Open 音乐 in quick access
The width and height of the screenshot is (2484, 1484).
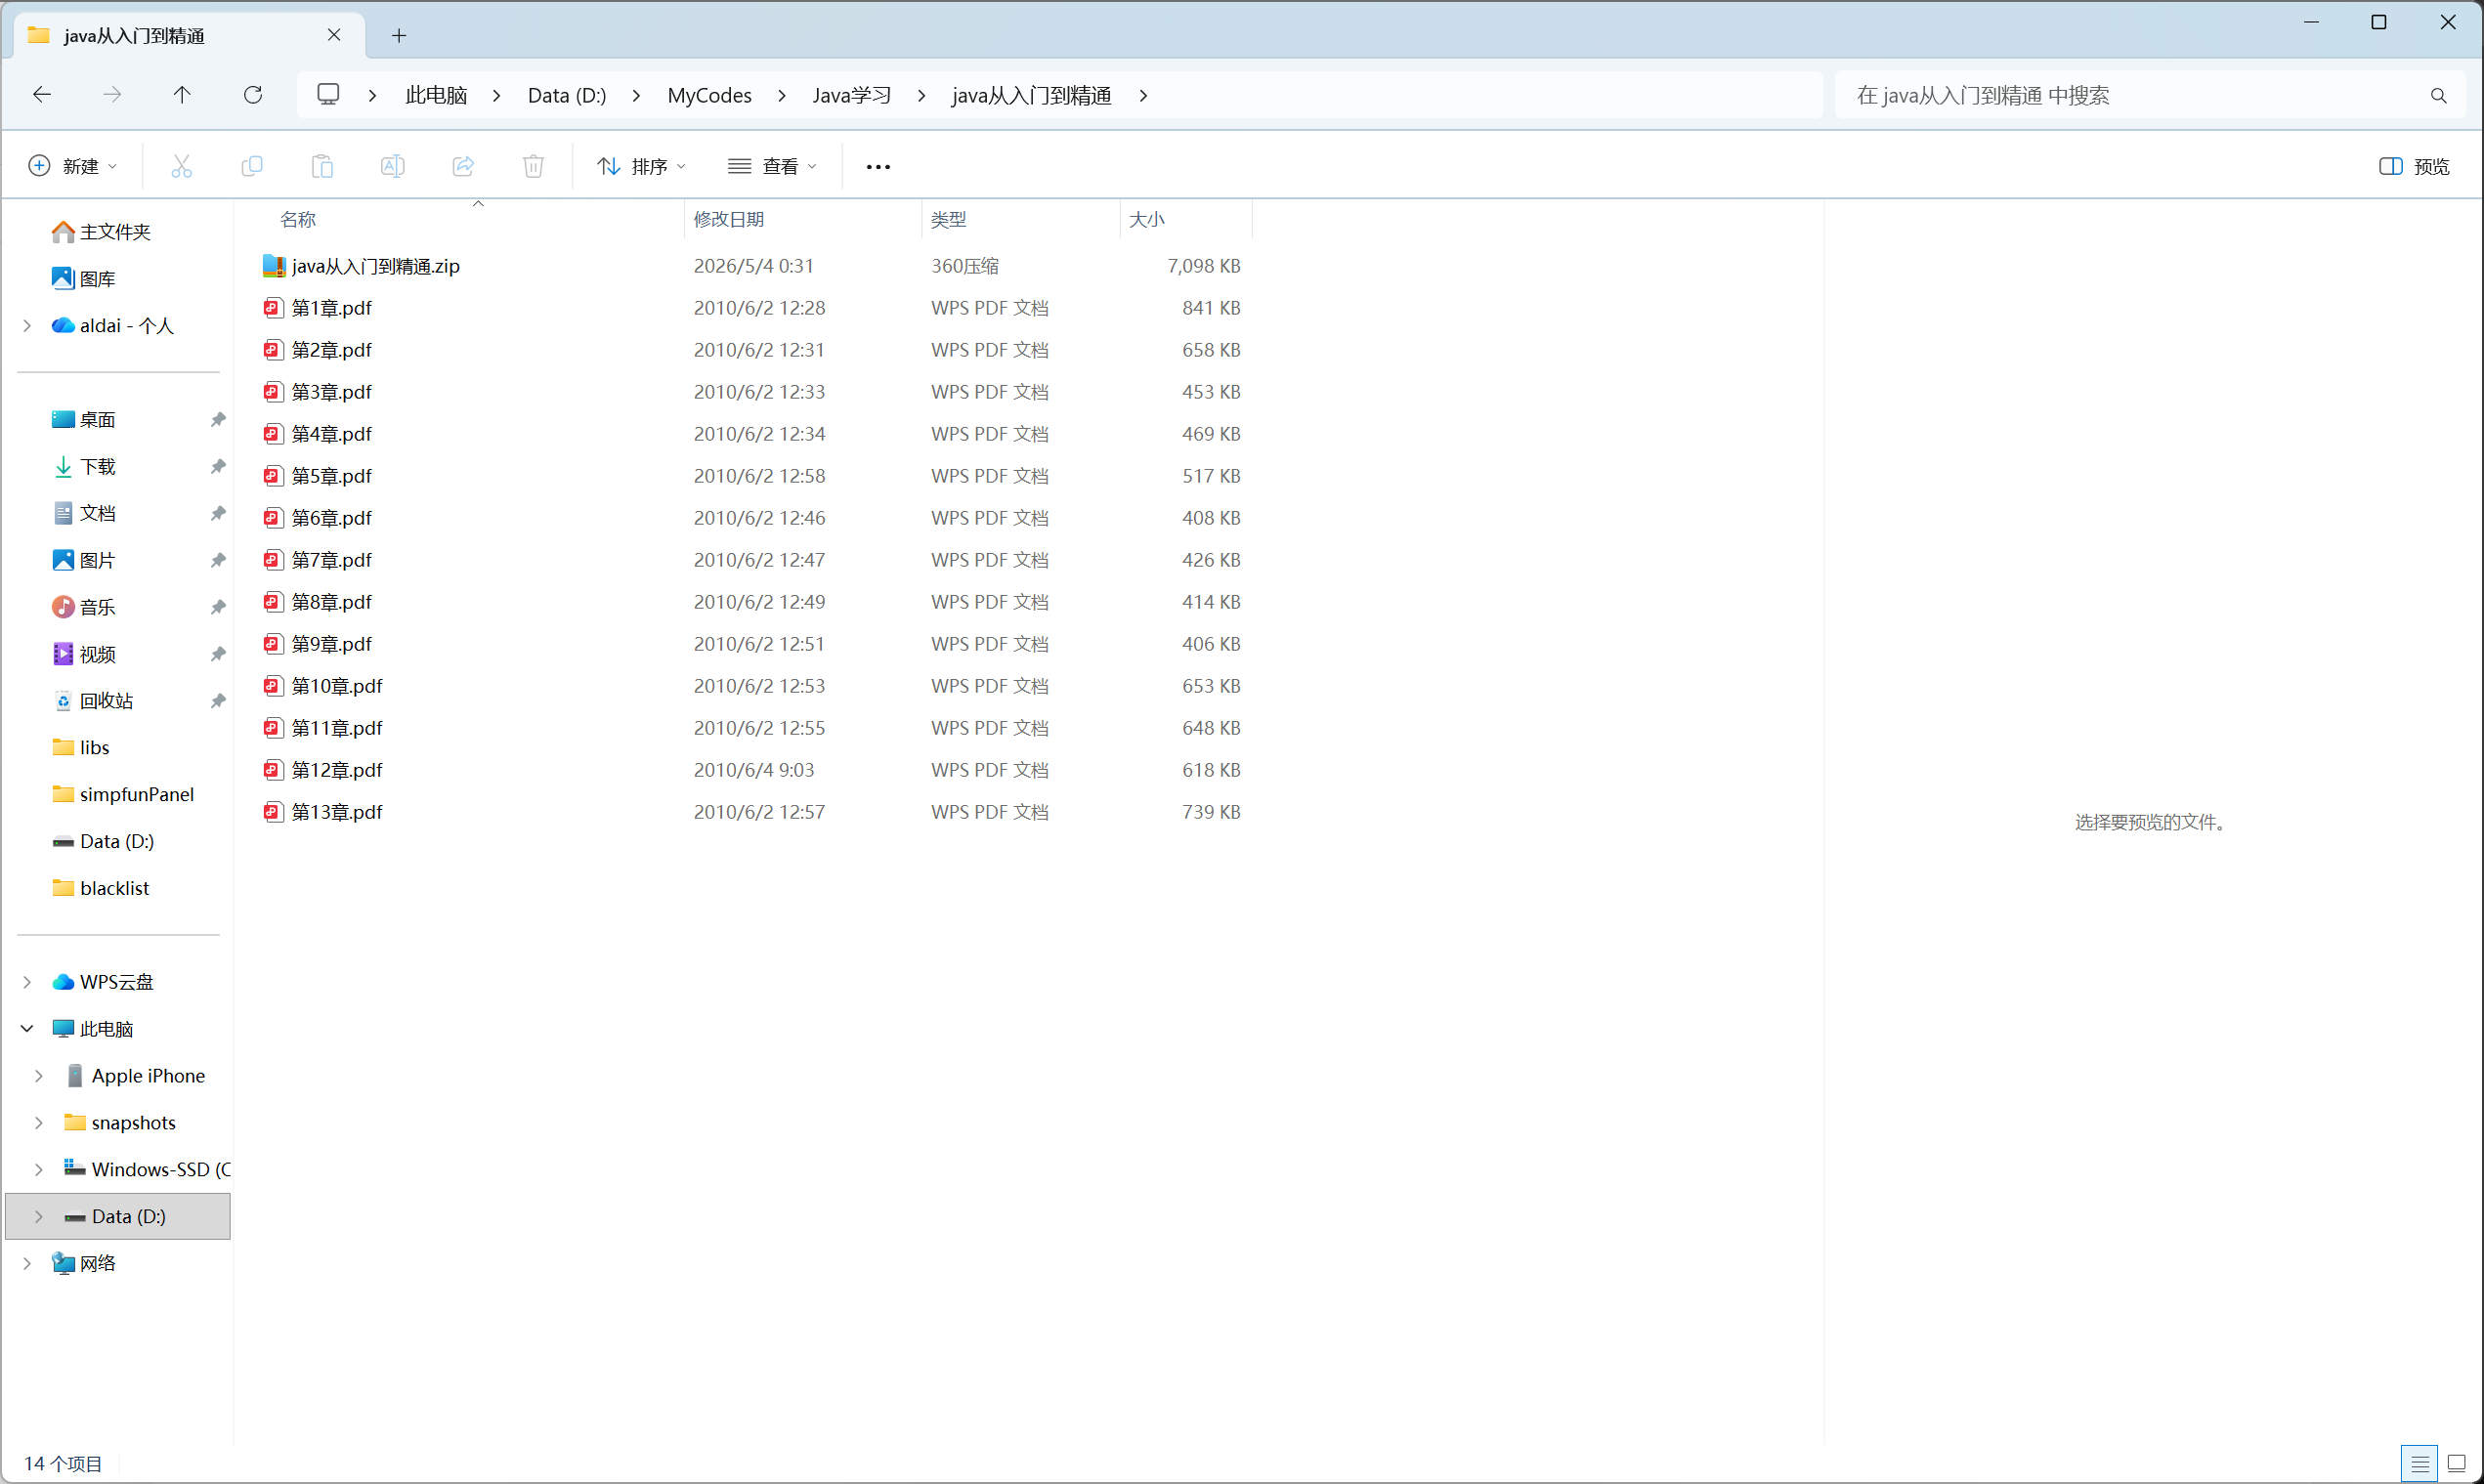84,607
